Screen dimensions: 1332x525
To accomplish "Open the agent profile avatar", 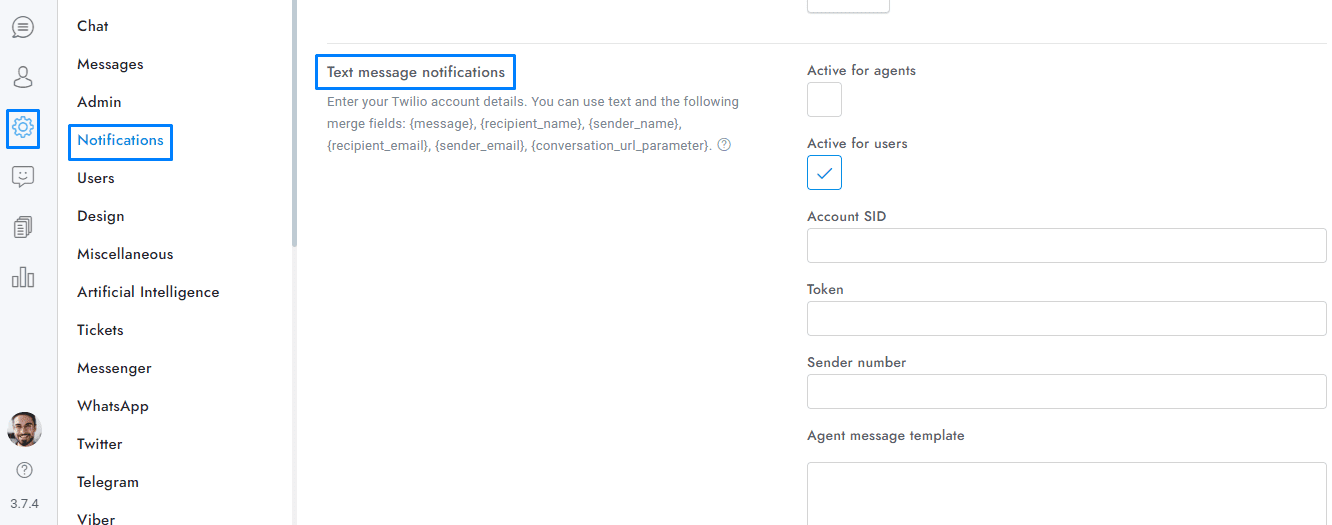I will [x=24, y=429].
